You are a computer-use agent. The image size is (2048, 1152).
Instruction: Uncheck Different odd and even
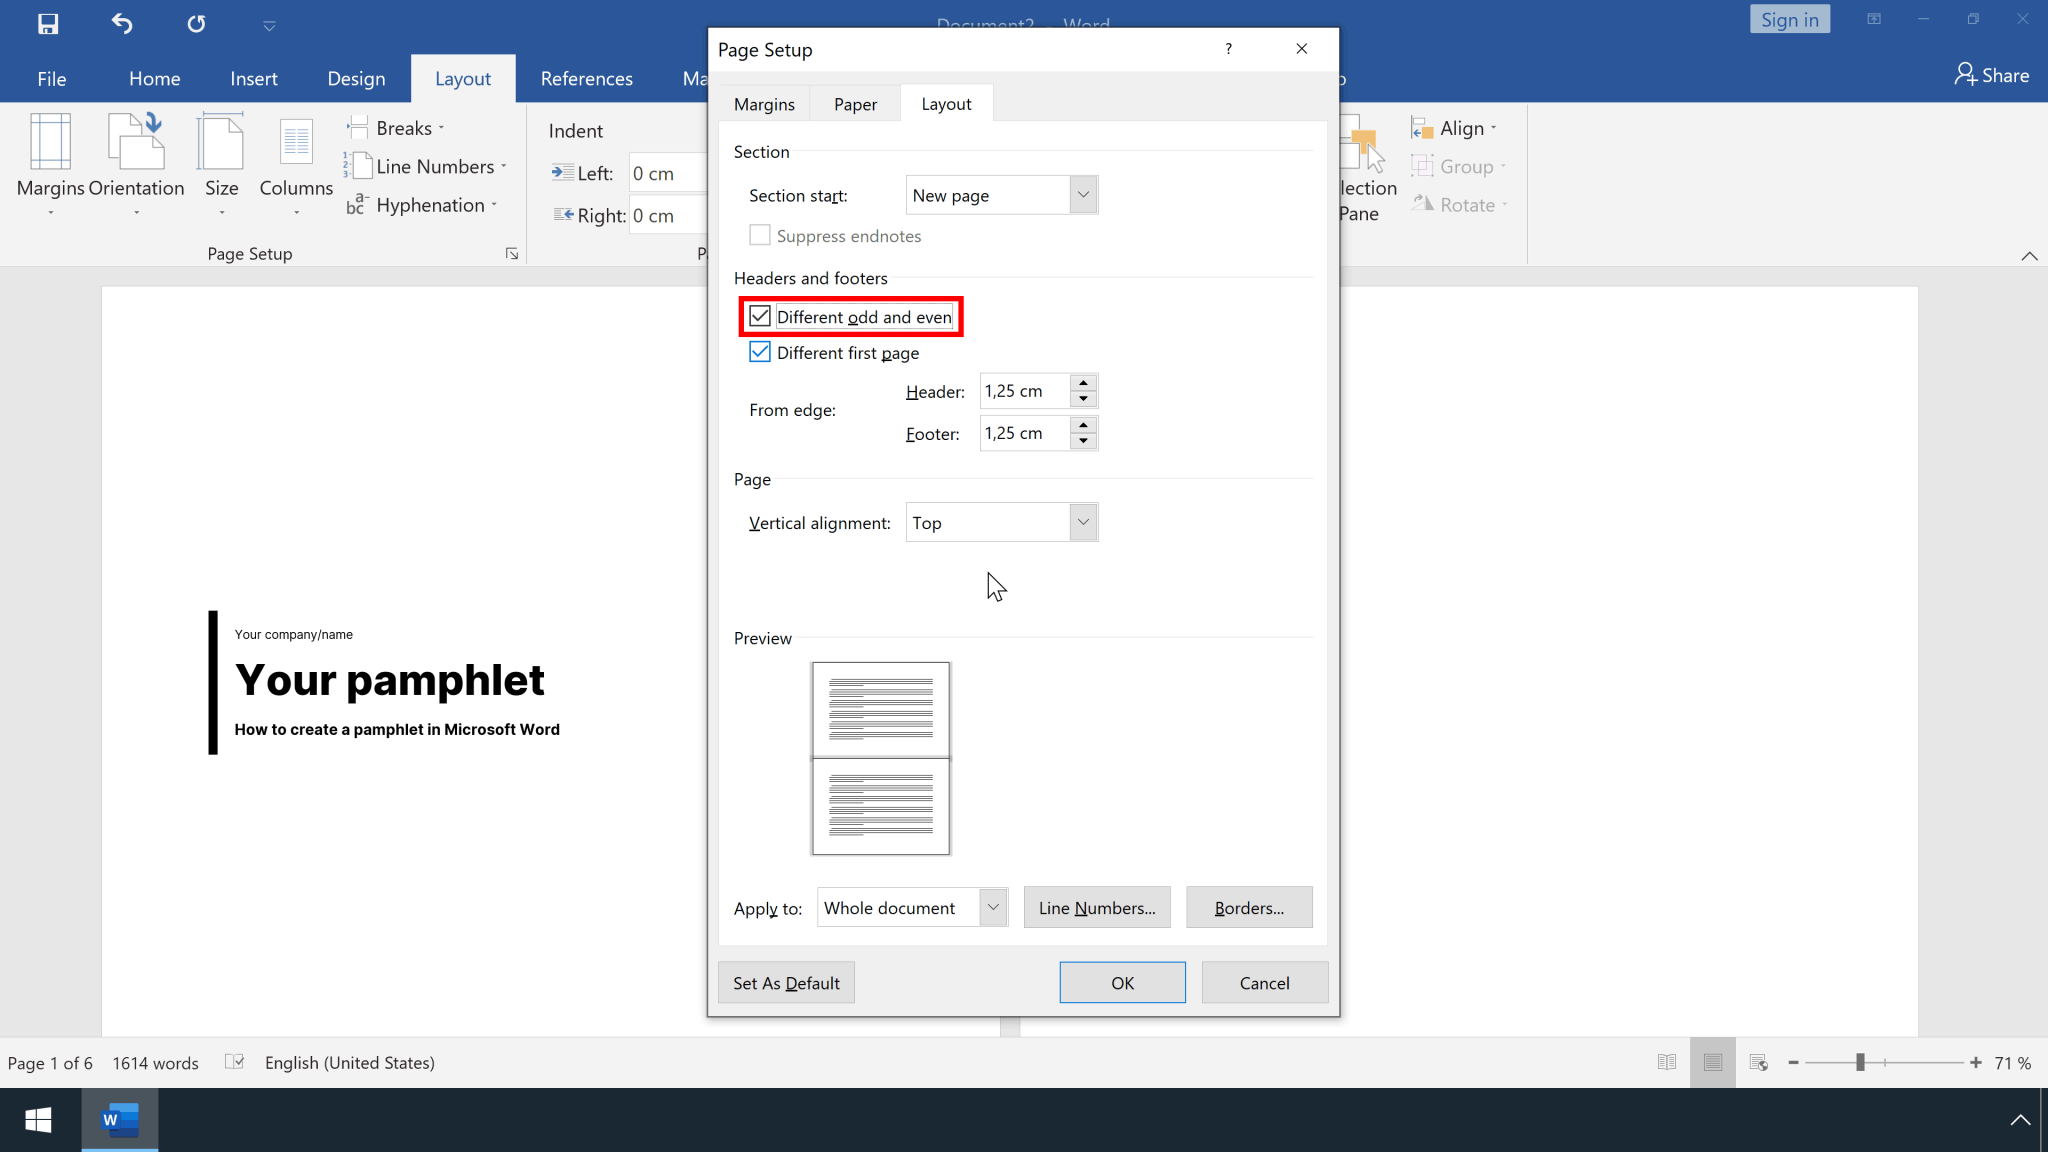[x=760, y=315]
